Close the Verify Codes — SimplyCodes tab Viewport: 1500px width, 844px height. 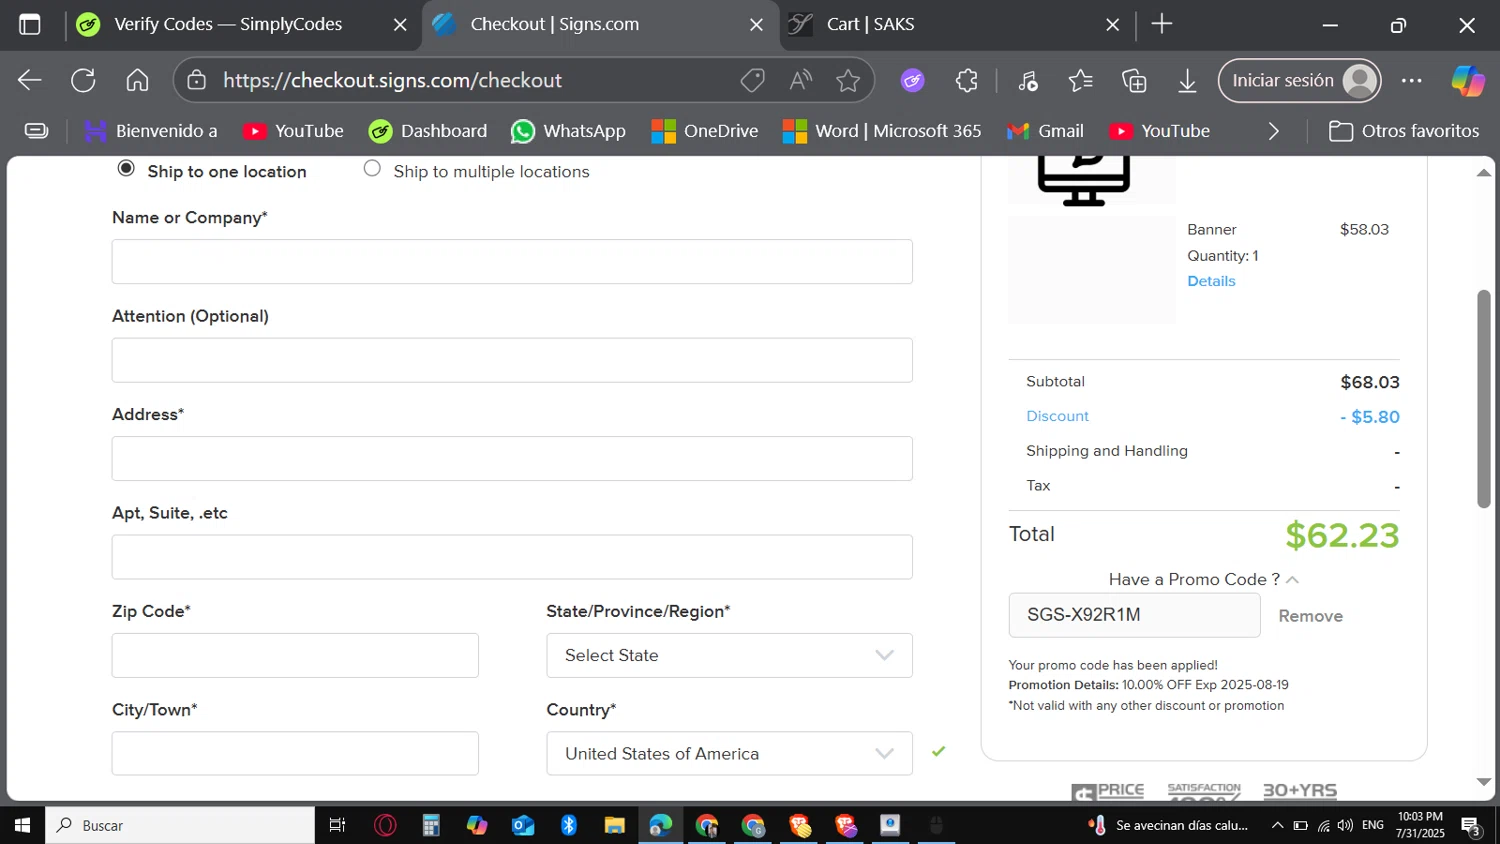tap(400, 25)
